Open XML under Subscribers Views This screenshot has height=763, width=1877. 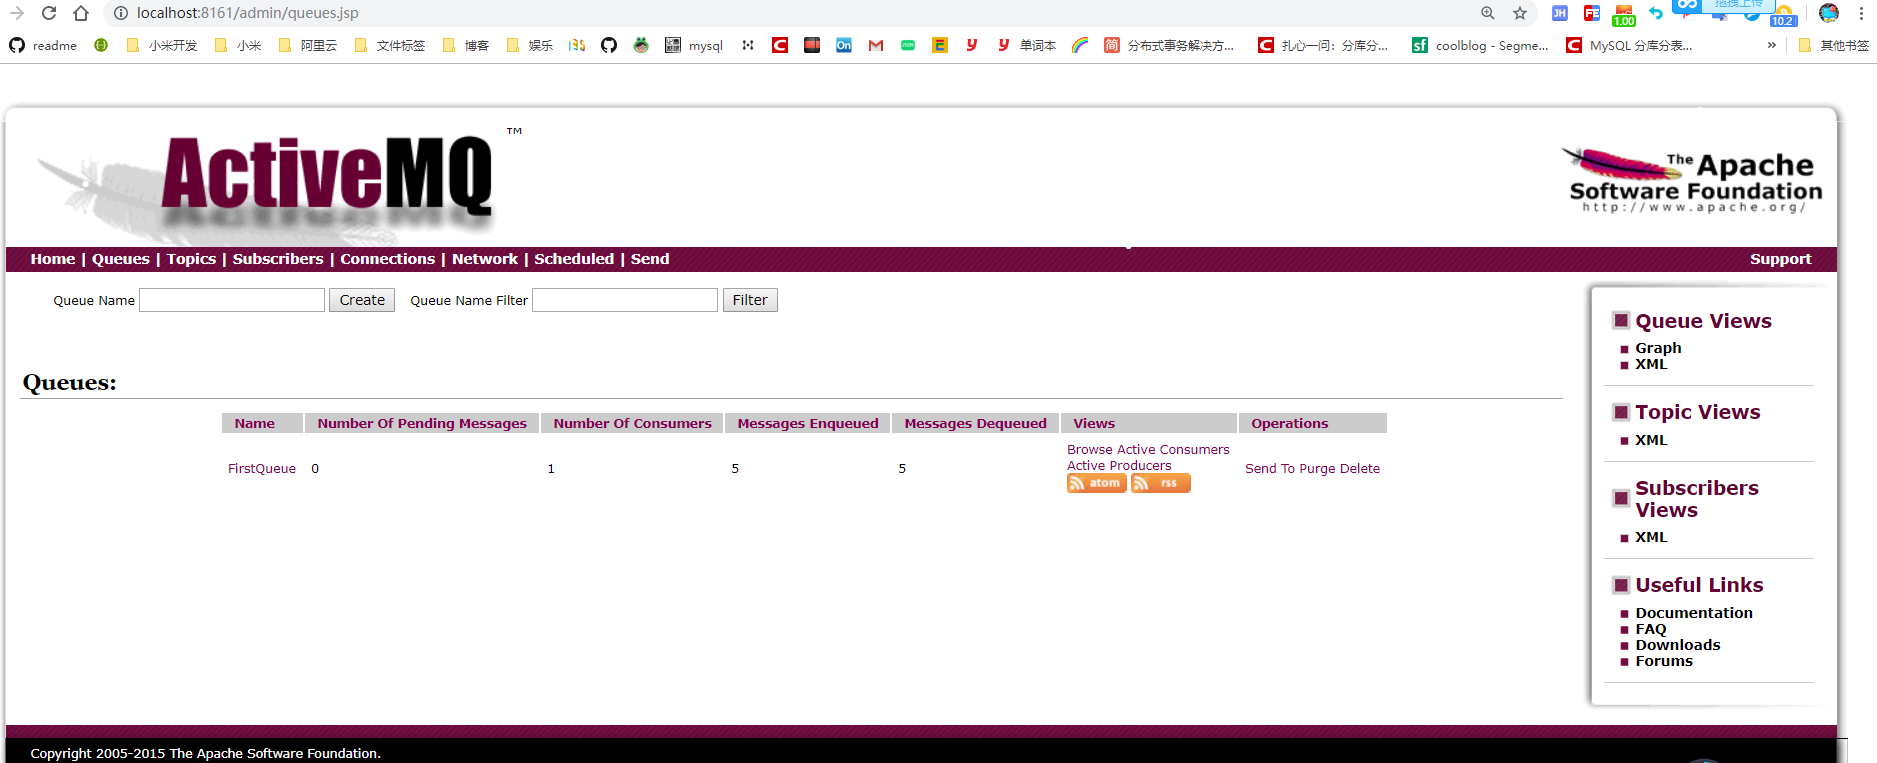tap(1651, 537)
